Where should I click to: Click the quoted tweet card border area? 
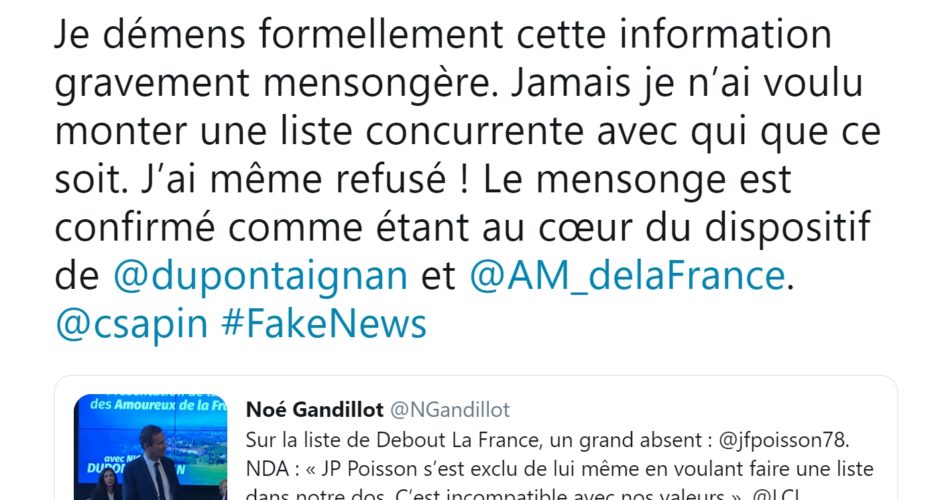(476, 438)
